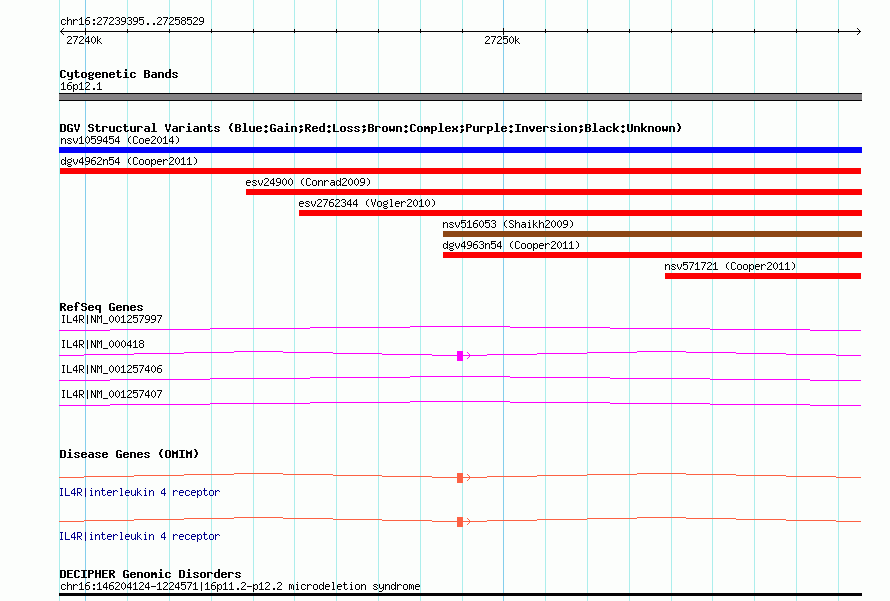Screen dimensions: 890x601
Task: Click the 16p12.1 cytogenetic band bar
Action: pos(460,97)
